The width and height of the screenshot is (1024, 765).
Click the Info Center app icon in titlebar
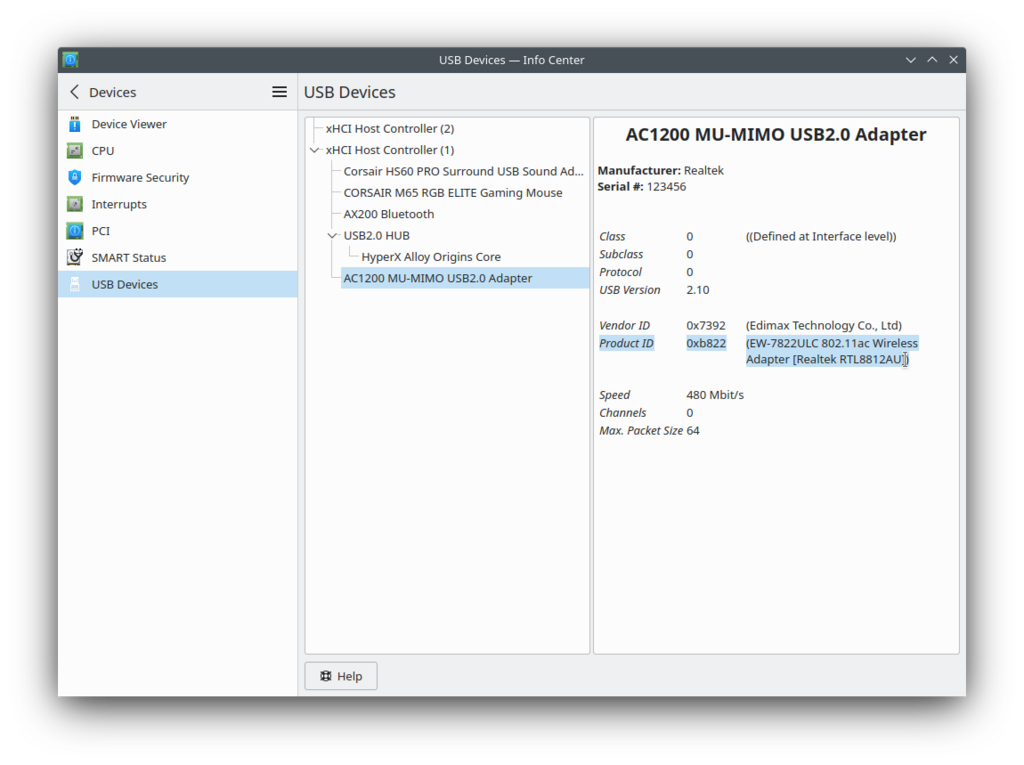[71, 60]
